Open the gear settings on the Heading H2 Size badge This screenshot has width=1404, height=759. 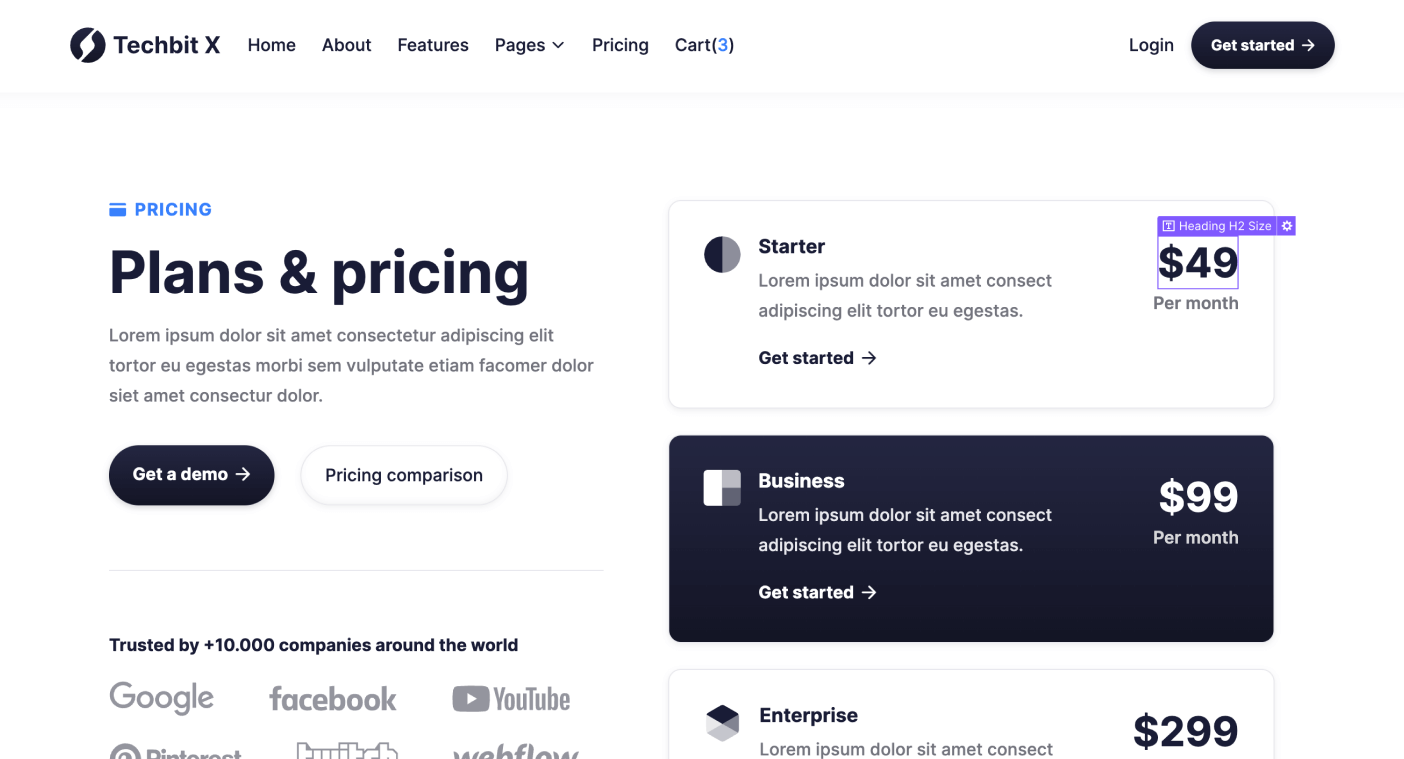coord(1287,225)
